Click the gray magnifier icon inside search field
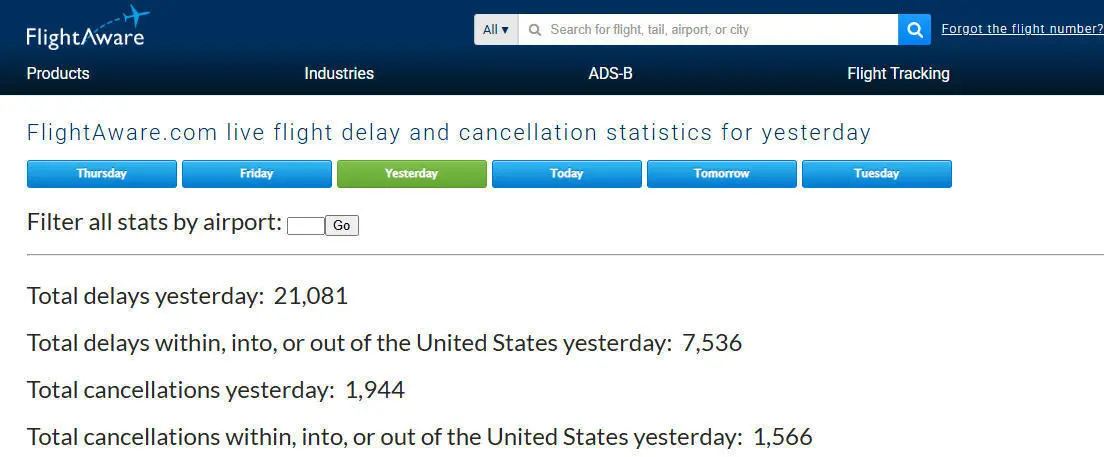The height and width of the screenshot is (457, 1104). [535, 30]
